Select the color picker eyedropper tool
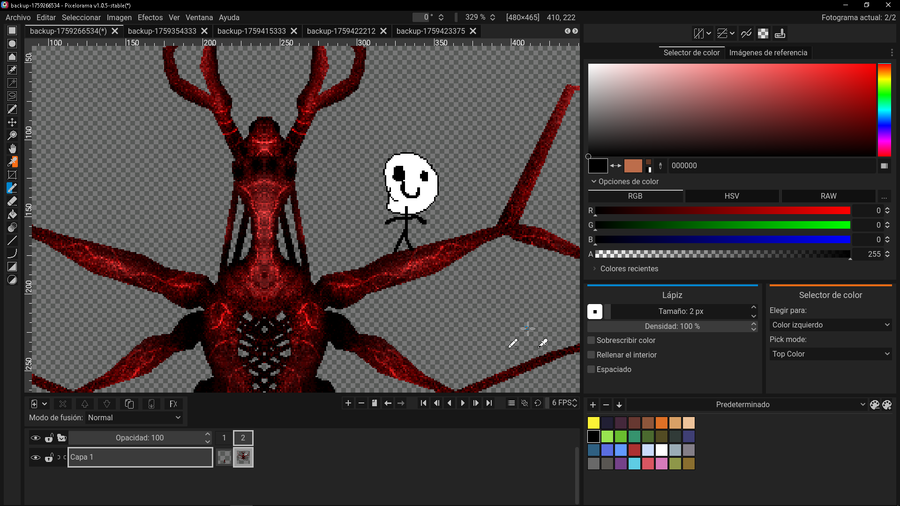 click(x=12, y=162)
